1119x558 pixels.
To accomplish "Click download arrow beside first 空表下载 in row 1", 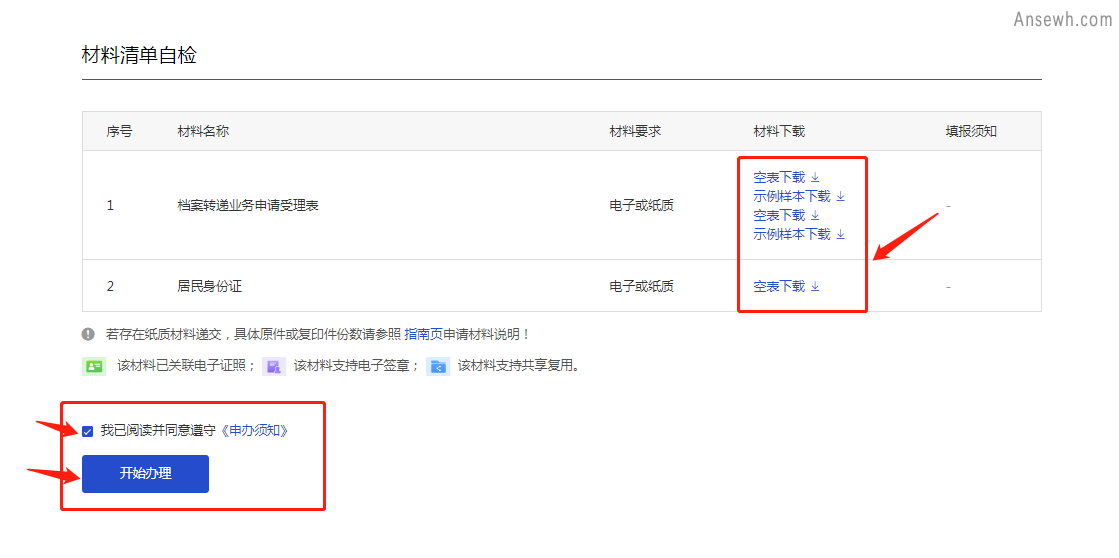I will 815,178.
